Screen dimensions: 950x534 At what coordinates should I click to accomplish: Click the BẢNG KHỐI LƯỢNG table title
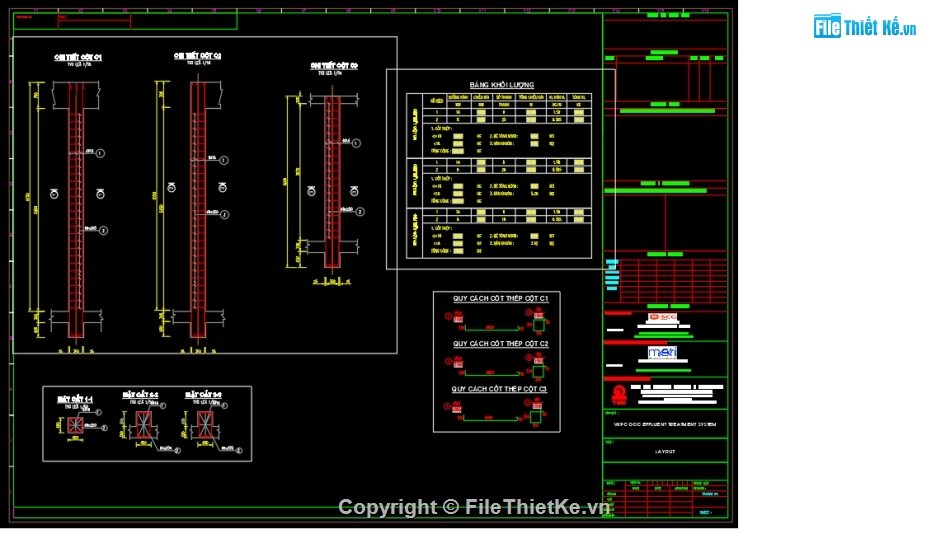pyautogui.click(x=501, y=85)
